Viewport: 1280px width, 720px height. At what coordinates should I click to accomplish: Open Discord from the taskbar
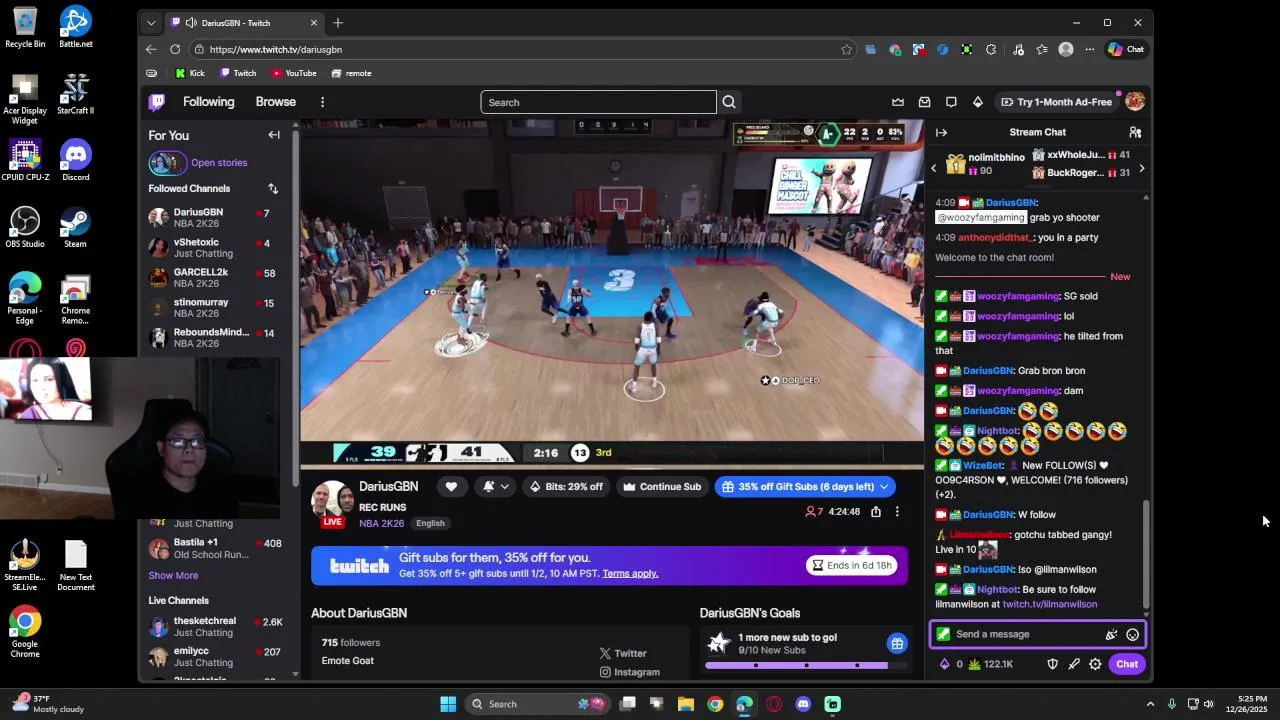coord(803,704)
